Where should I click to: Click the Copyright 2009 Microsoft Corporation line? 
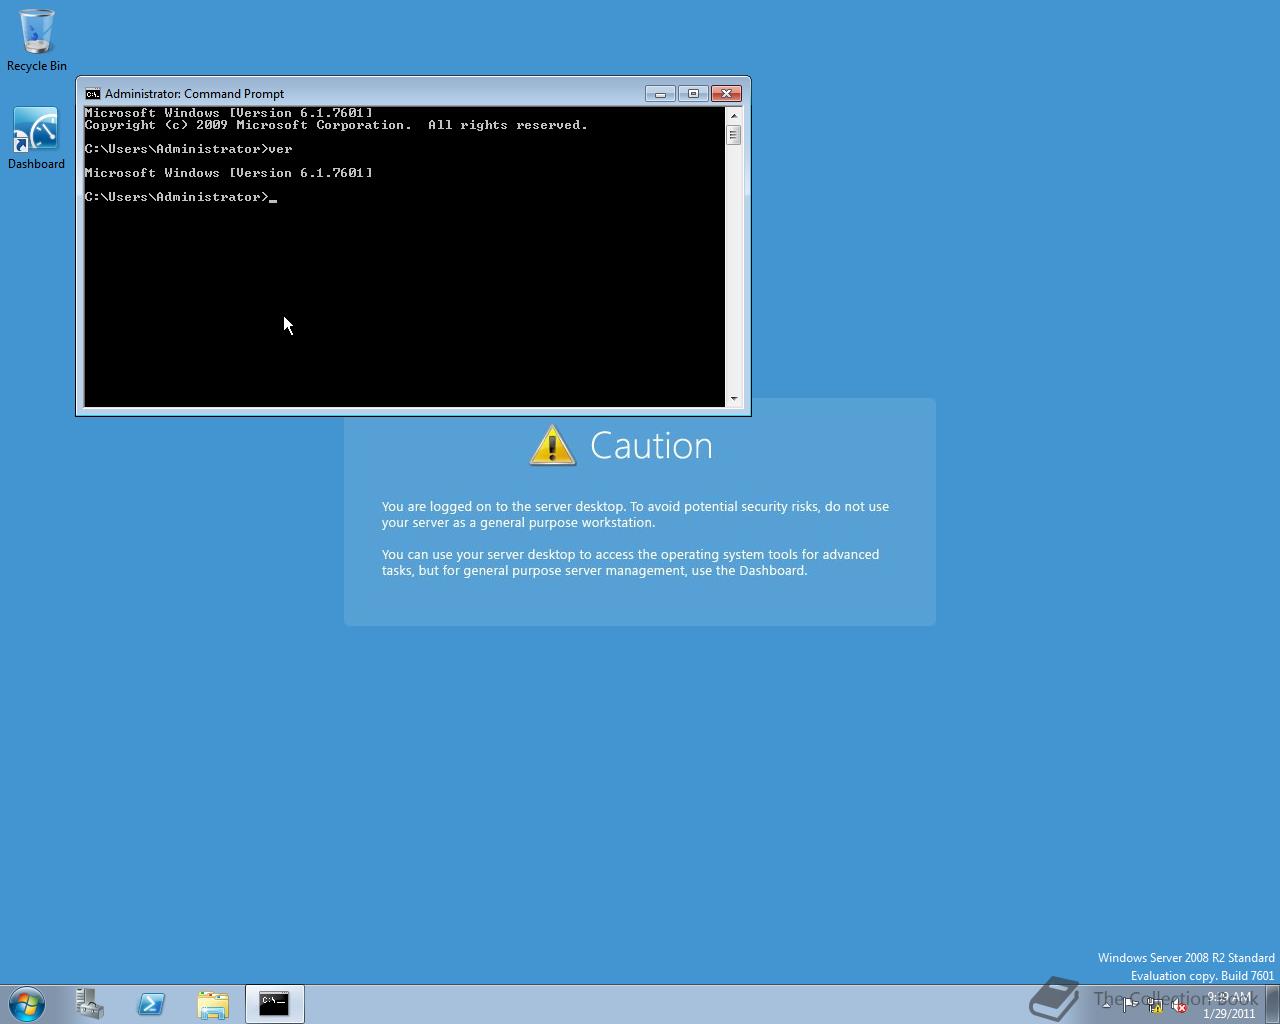tap(336, 125)
